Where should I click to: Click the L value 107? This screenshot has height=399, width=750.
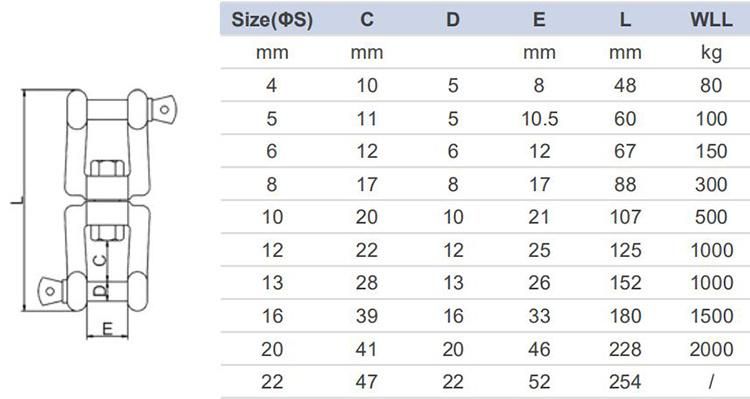(x=625, y=217)
